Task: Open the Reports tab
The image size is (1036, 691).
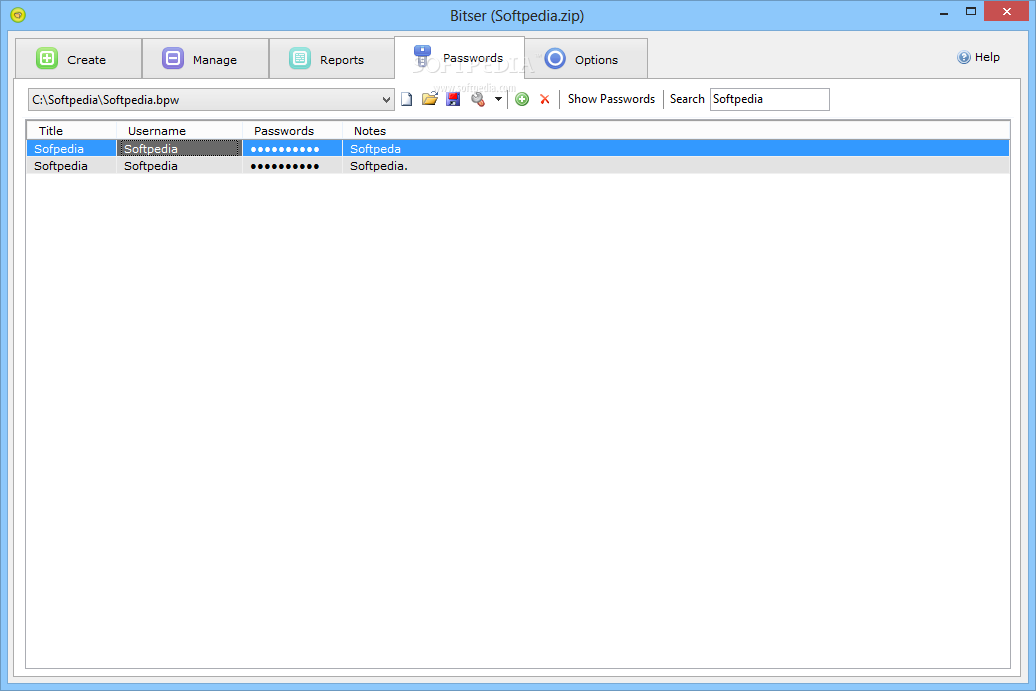Action: pos(332,59)
